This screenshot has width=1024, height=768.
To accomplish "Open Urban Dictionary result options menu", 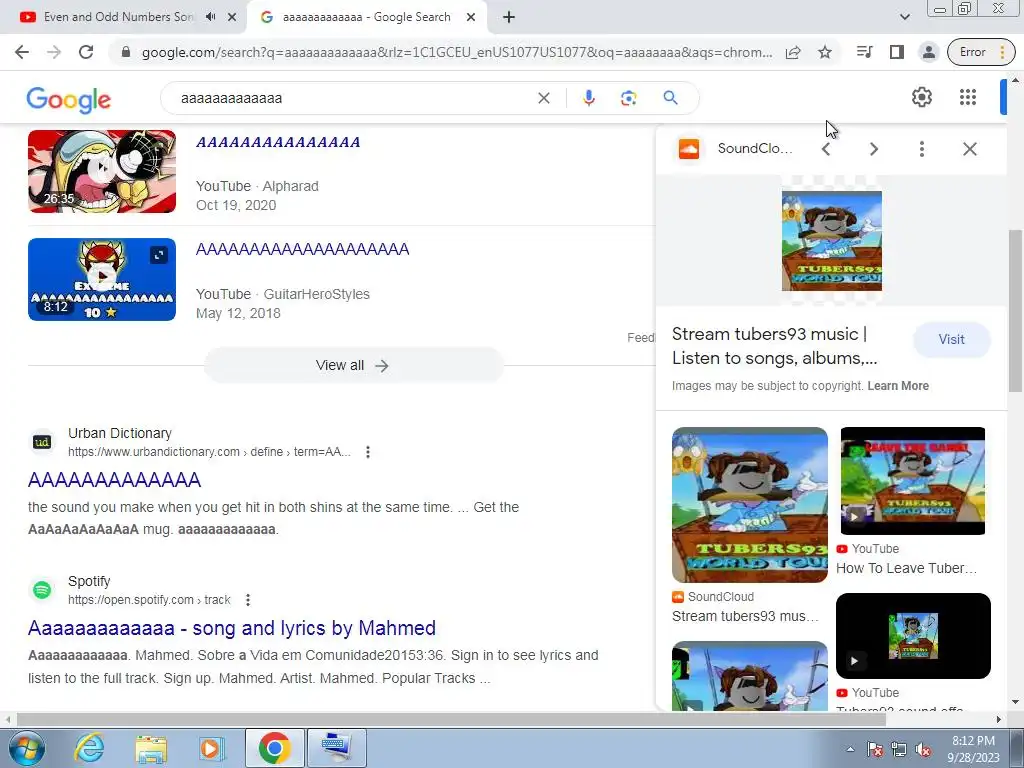I will coord(368,452).
